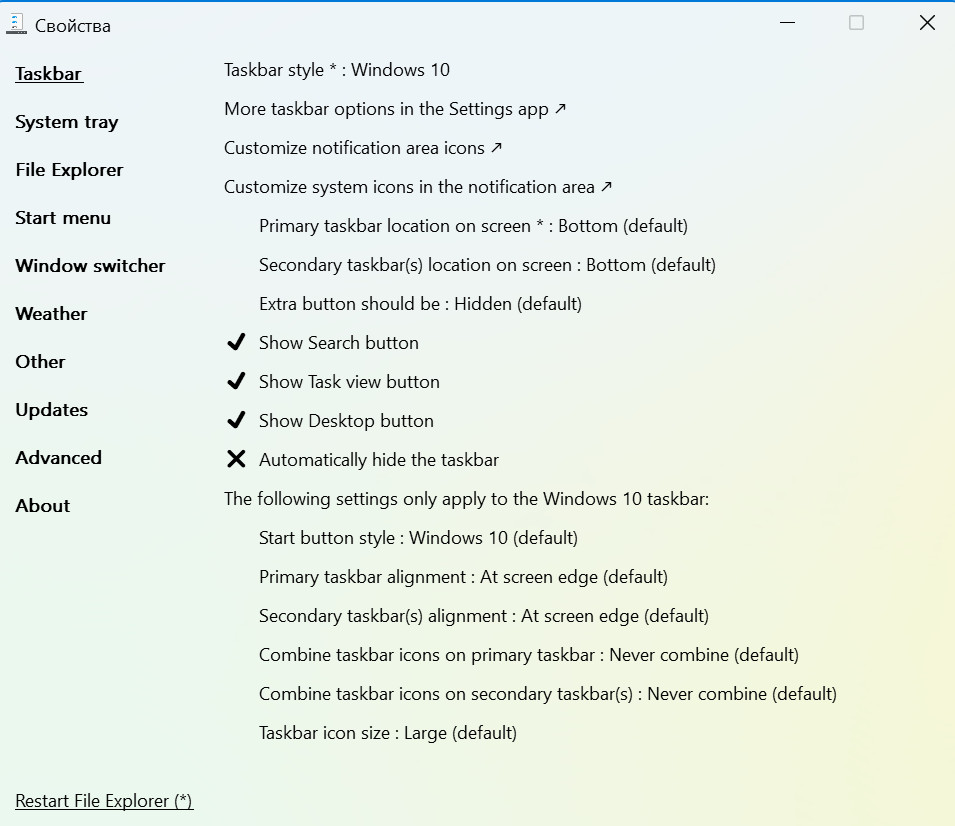955x826 pixels.
Task: Change the Start button style option
Action: point(418,538)
